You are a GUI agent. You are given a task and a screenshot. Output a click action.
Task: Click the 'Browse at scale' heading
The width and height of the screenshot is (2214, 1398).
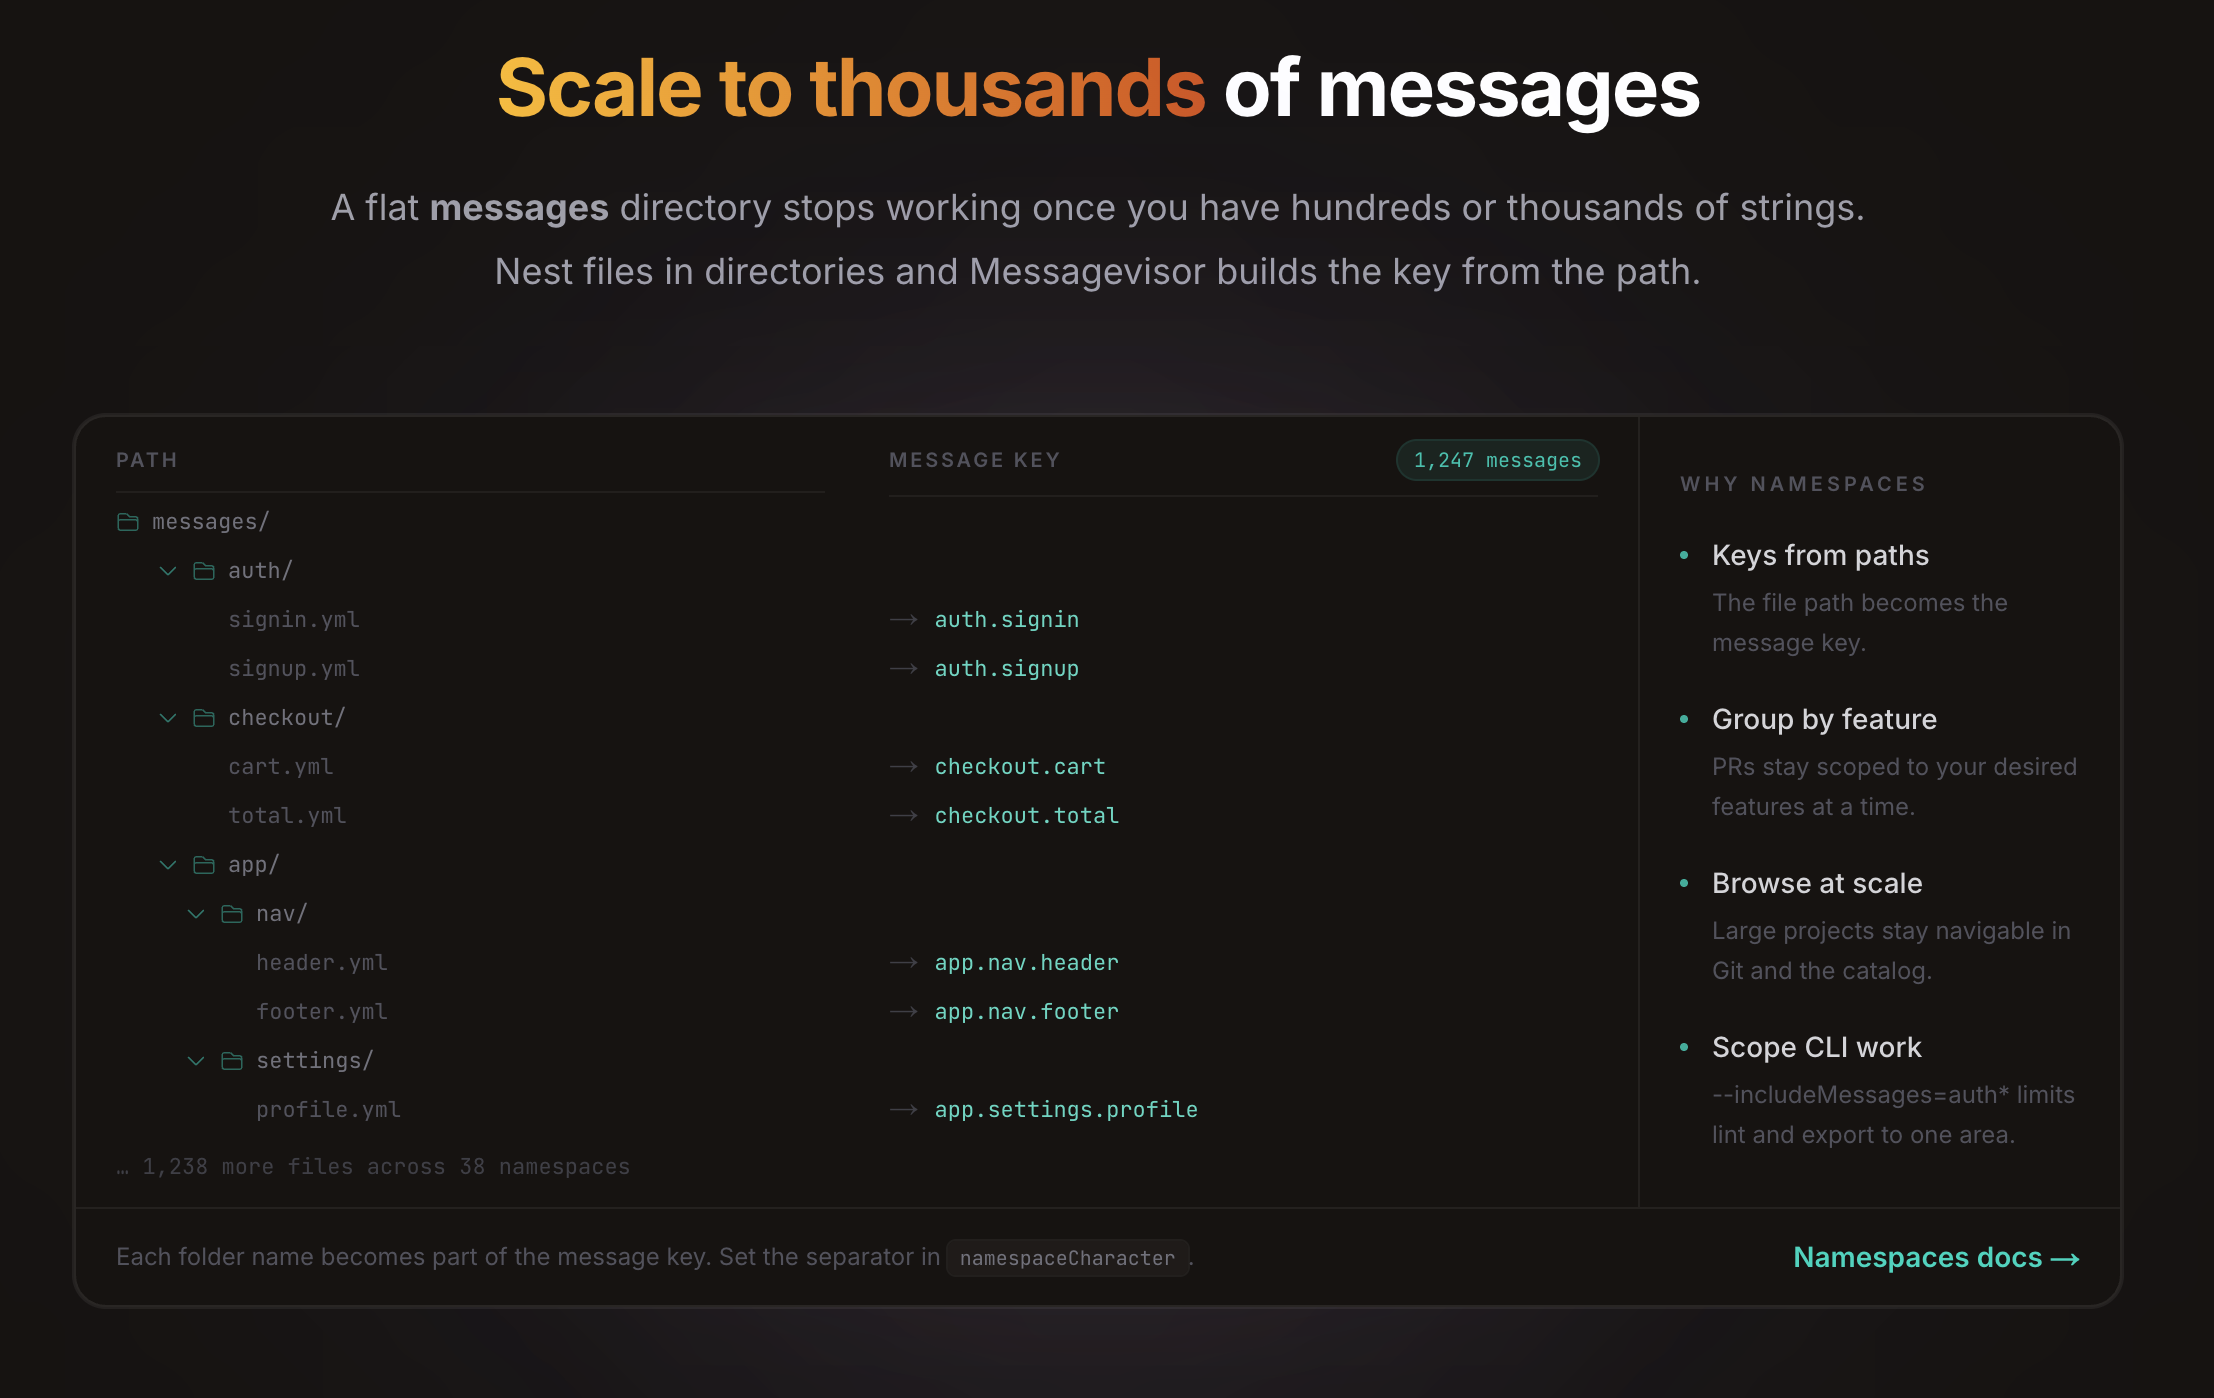1817,884
